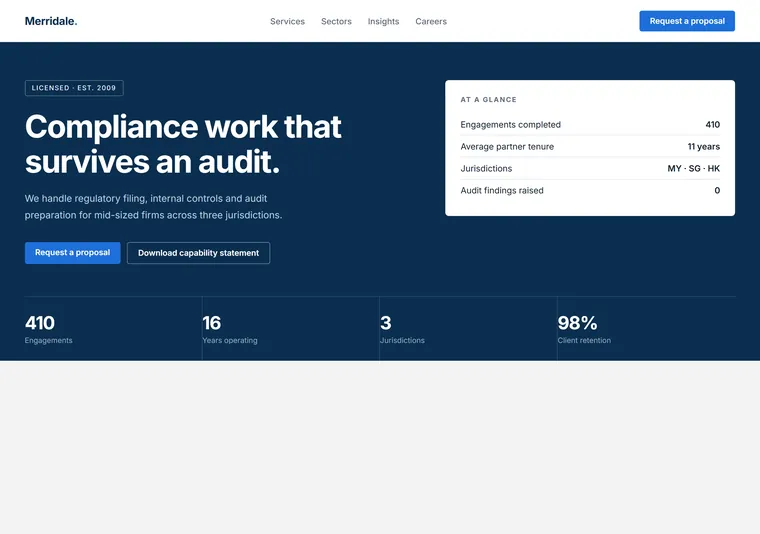Visit the Careers page
The height and width of the screenshot is (534, 760).
point(431,21)
